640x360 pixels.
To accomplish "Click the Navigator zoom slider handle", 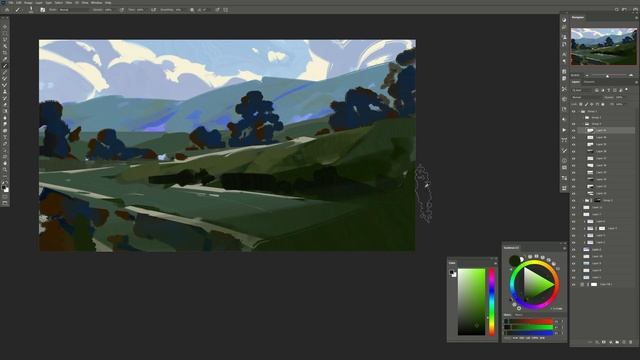I will (607, 76).
